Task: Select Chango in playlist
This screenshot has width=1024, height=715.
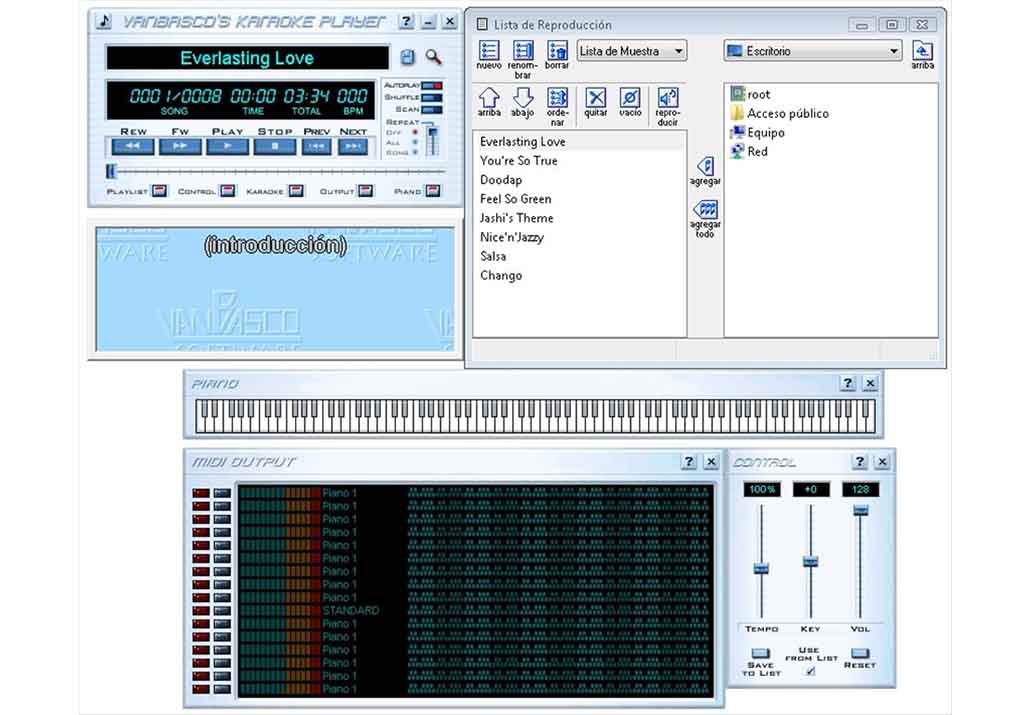Action: pos(579,276)
